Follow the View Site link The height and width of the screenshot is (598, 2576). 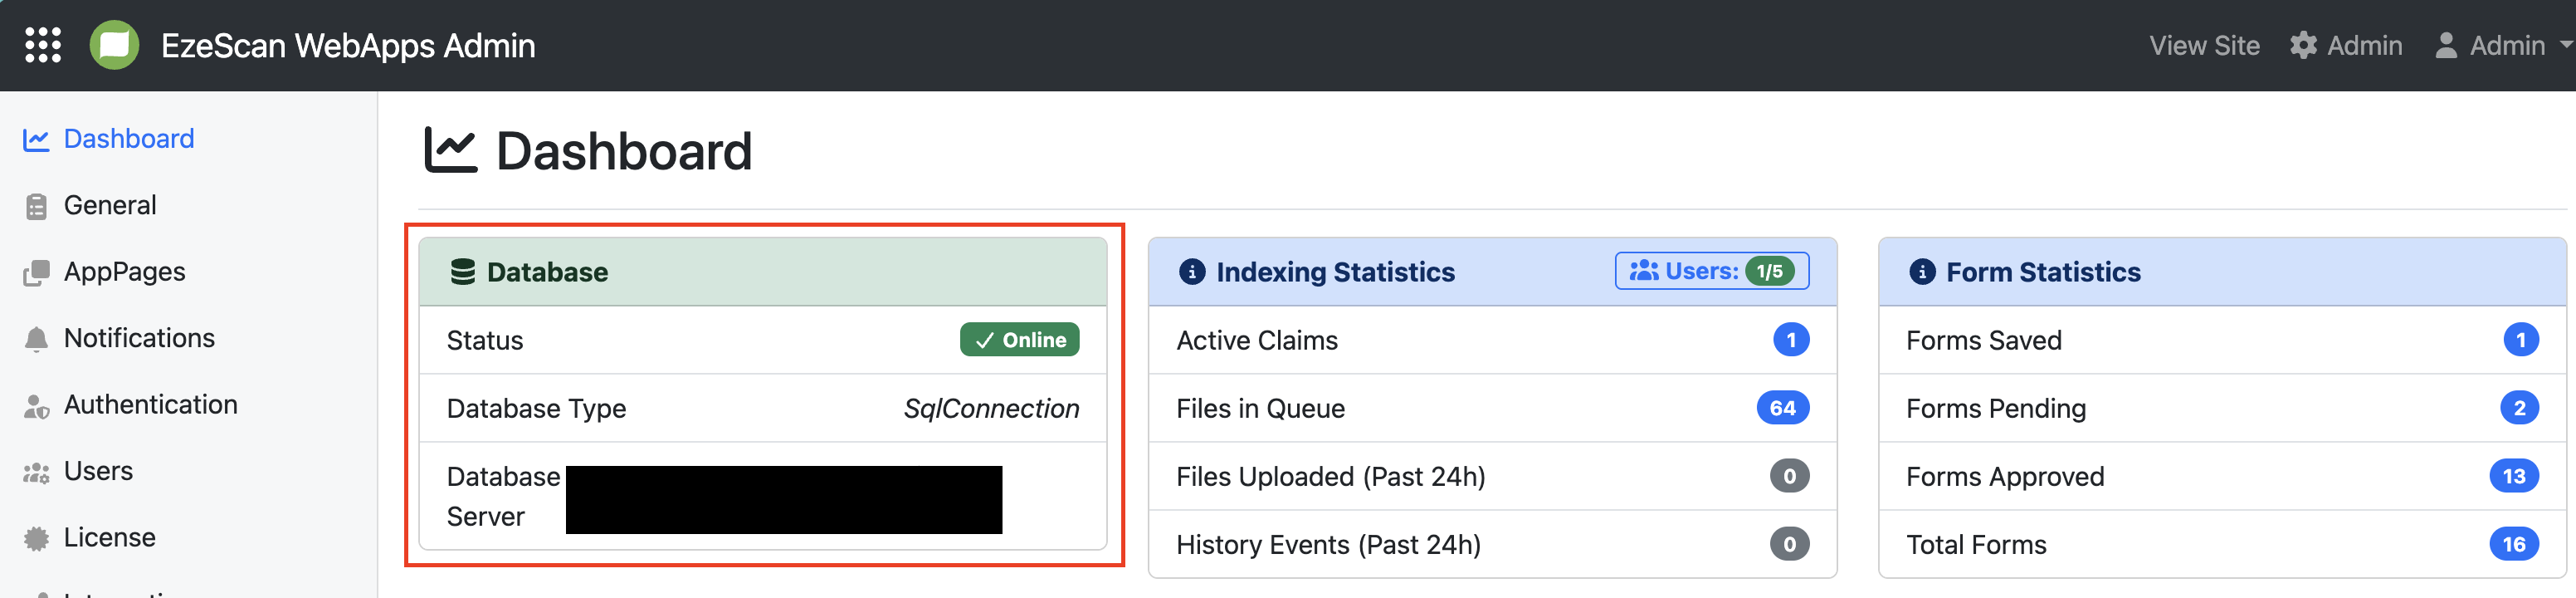click(x=2204, y=45)
